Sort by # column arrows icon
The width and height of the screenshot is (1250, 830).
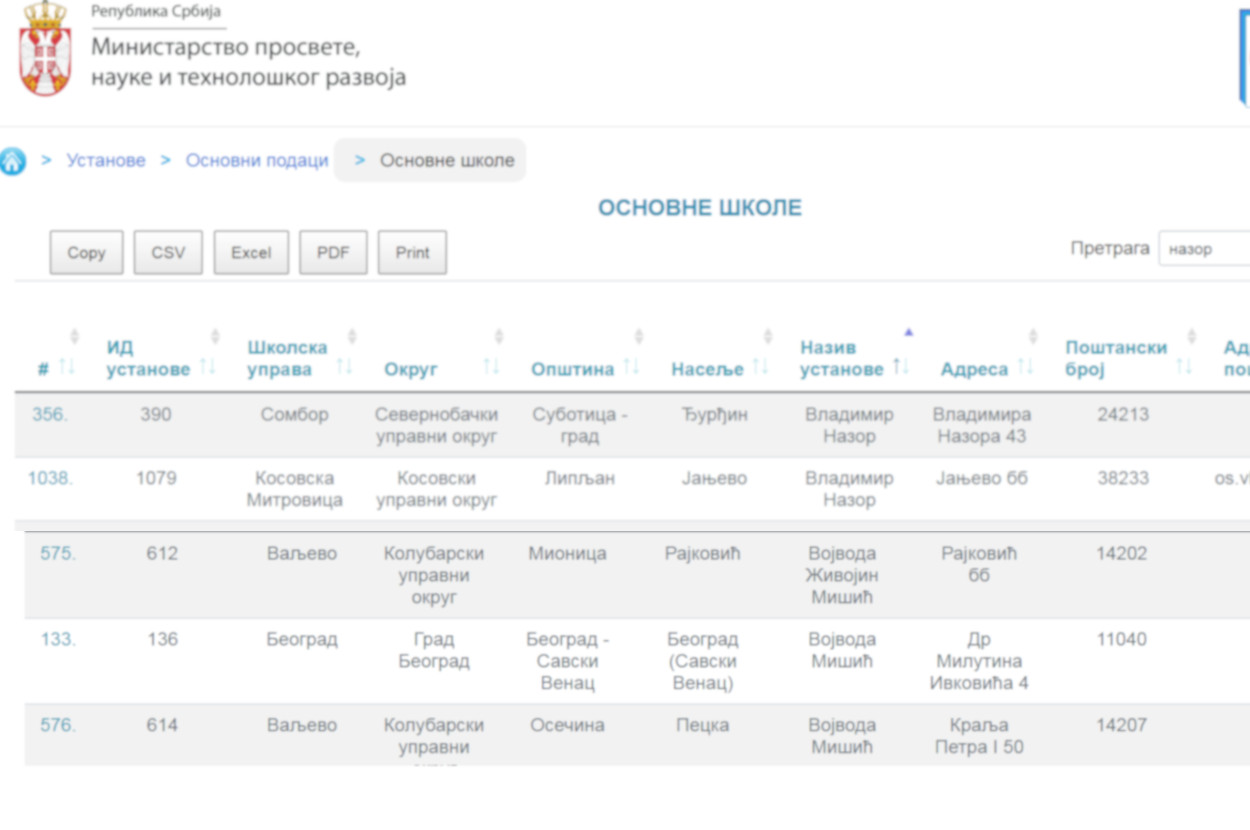pos(66,367)
